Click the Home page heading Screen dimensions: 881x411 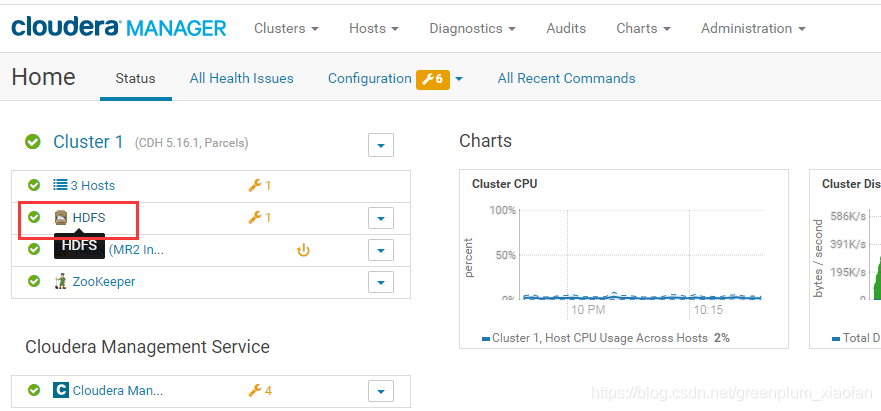(43, 77)
